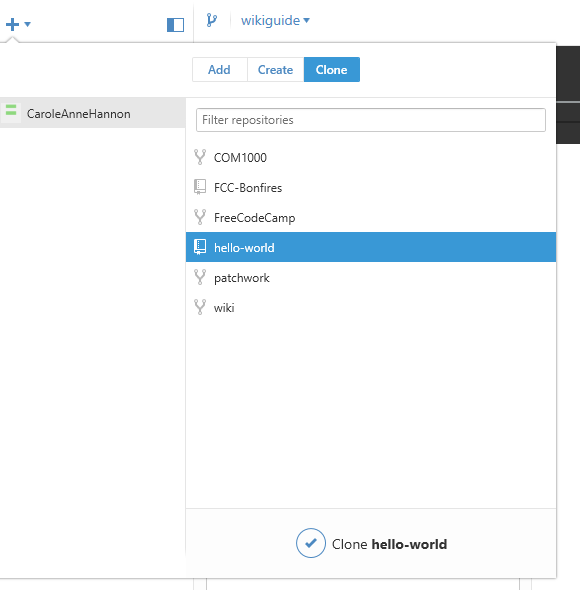Toggle the repository sidebar panel icon
Image resolution: width=580 pixels, height=590 pixels.
[x=175, y=25]
